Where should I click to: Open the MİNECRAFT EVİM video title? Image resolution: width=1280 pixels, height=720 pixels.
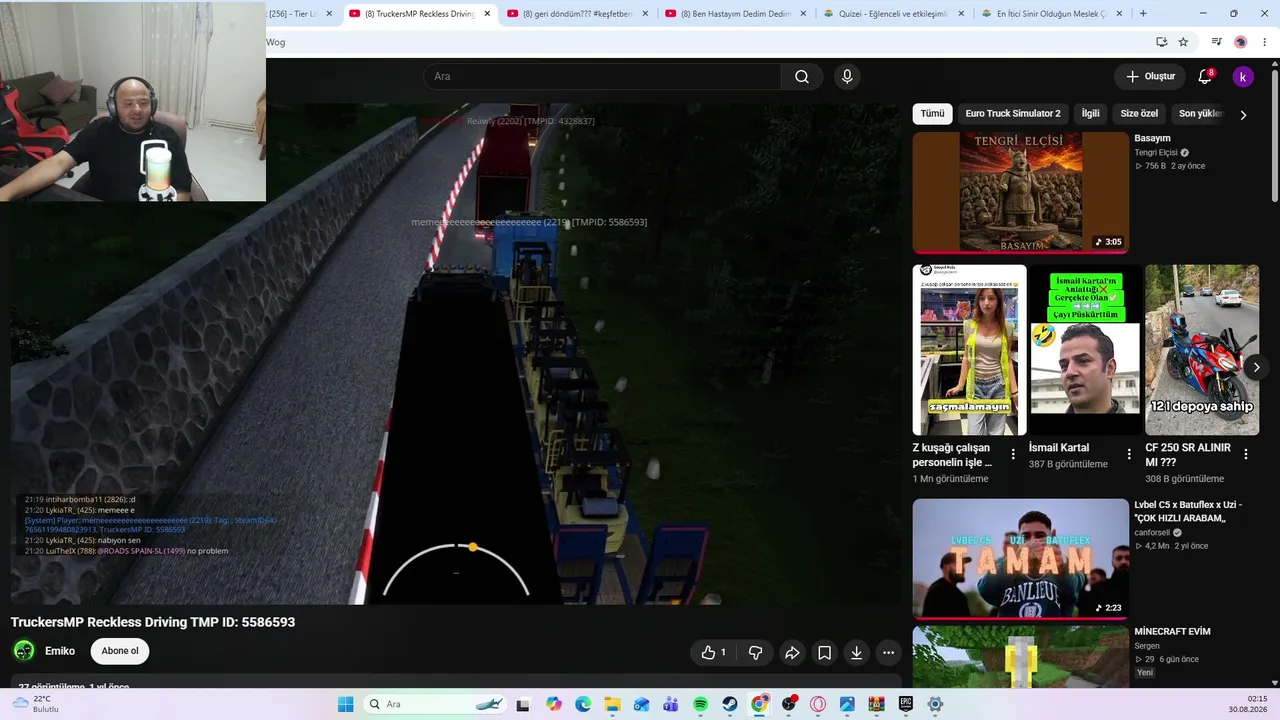point(1172,632)
